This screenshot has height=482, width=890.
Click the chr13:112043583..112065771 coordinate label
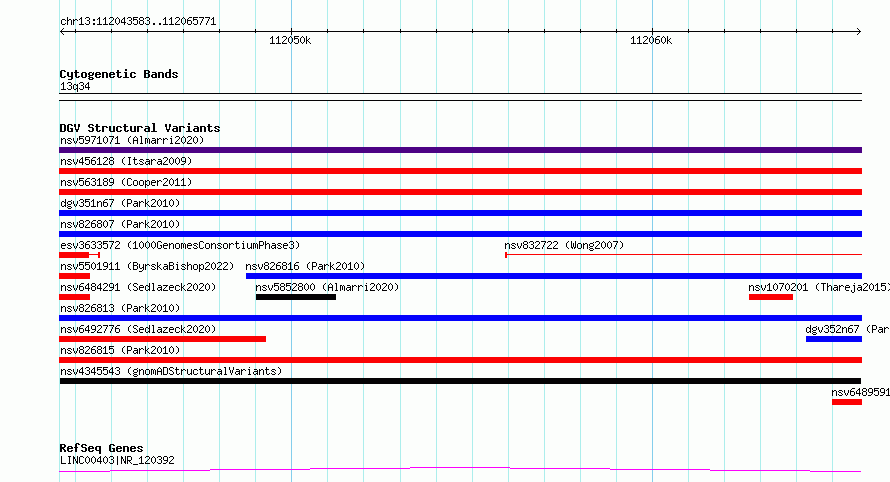tap(138, 22)
